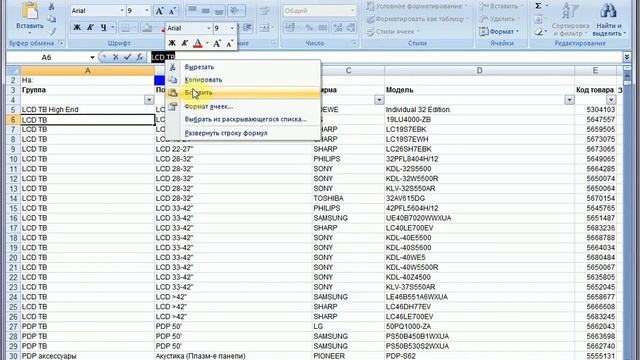The image size is (640, 360).
Task: Open Сортировка и фильтр
Action: tap(570, 19)
